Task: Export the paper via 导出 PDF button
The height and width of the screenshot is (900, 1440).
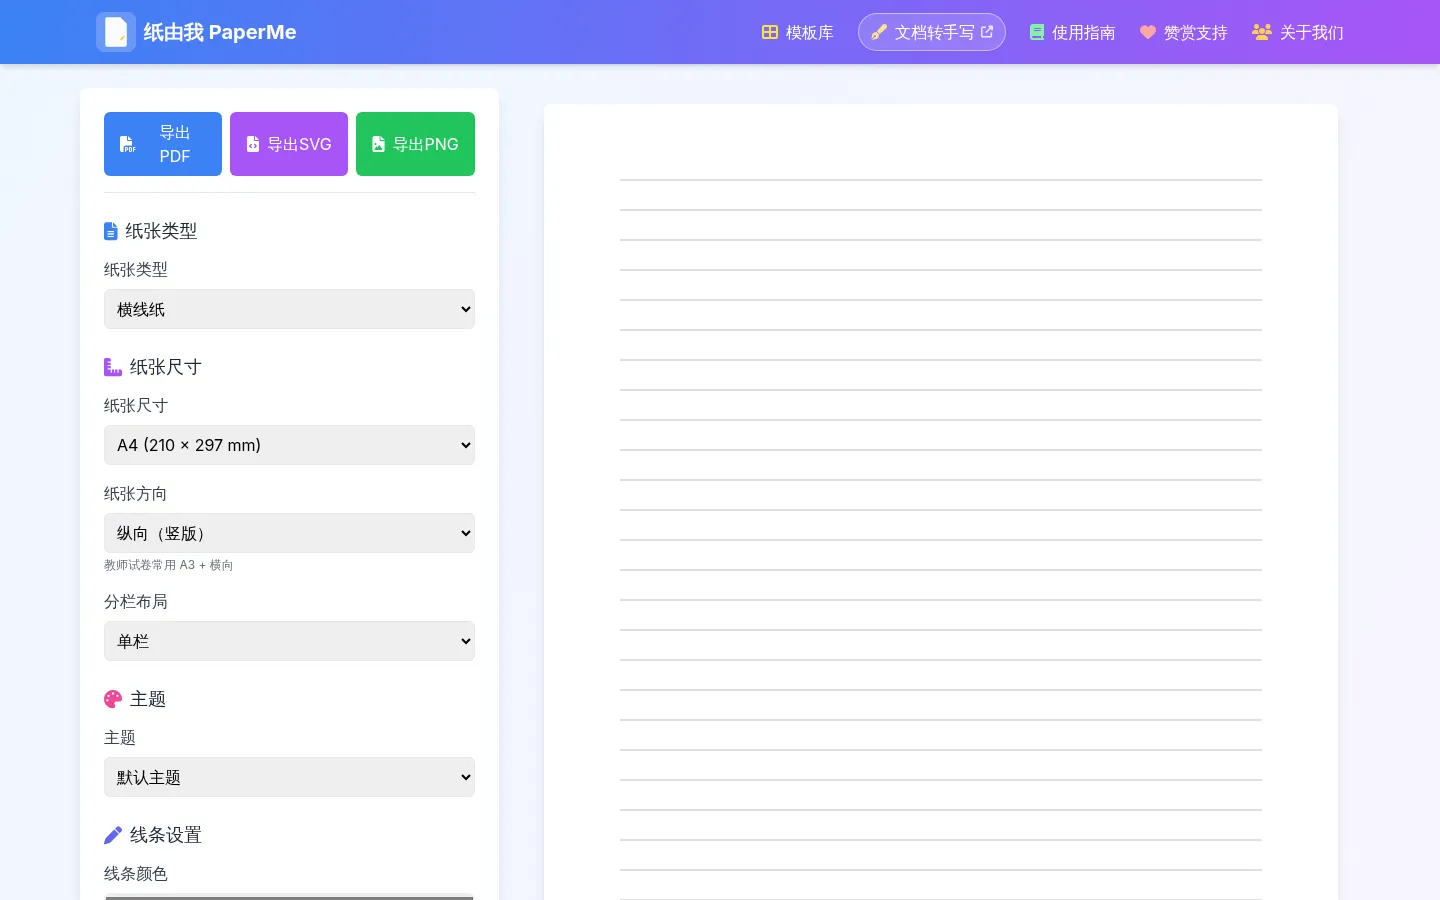Action: pos(163,144)
